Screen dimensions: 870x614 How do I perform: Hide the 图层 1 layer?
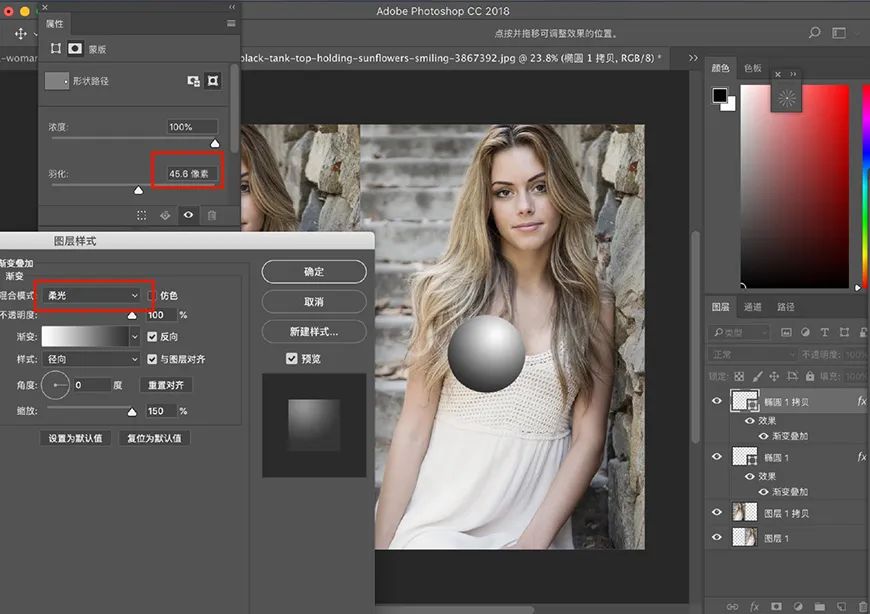pos(717,537)
